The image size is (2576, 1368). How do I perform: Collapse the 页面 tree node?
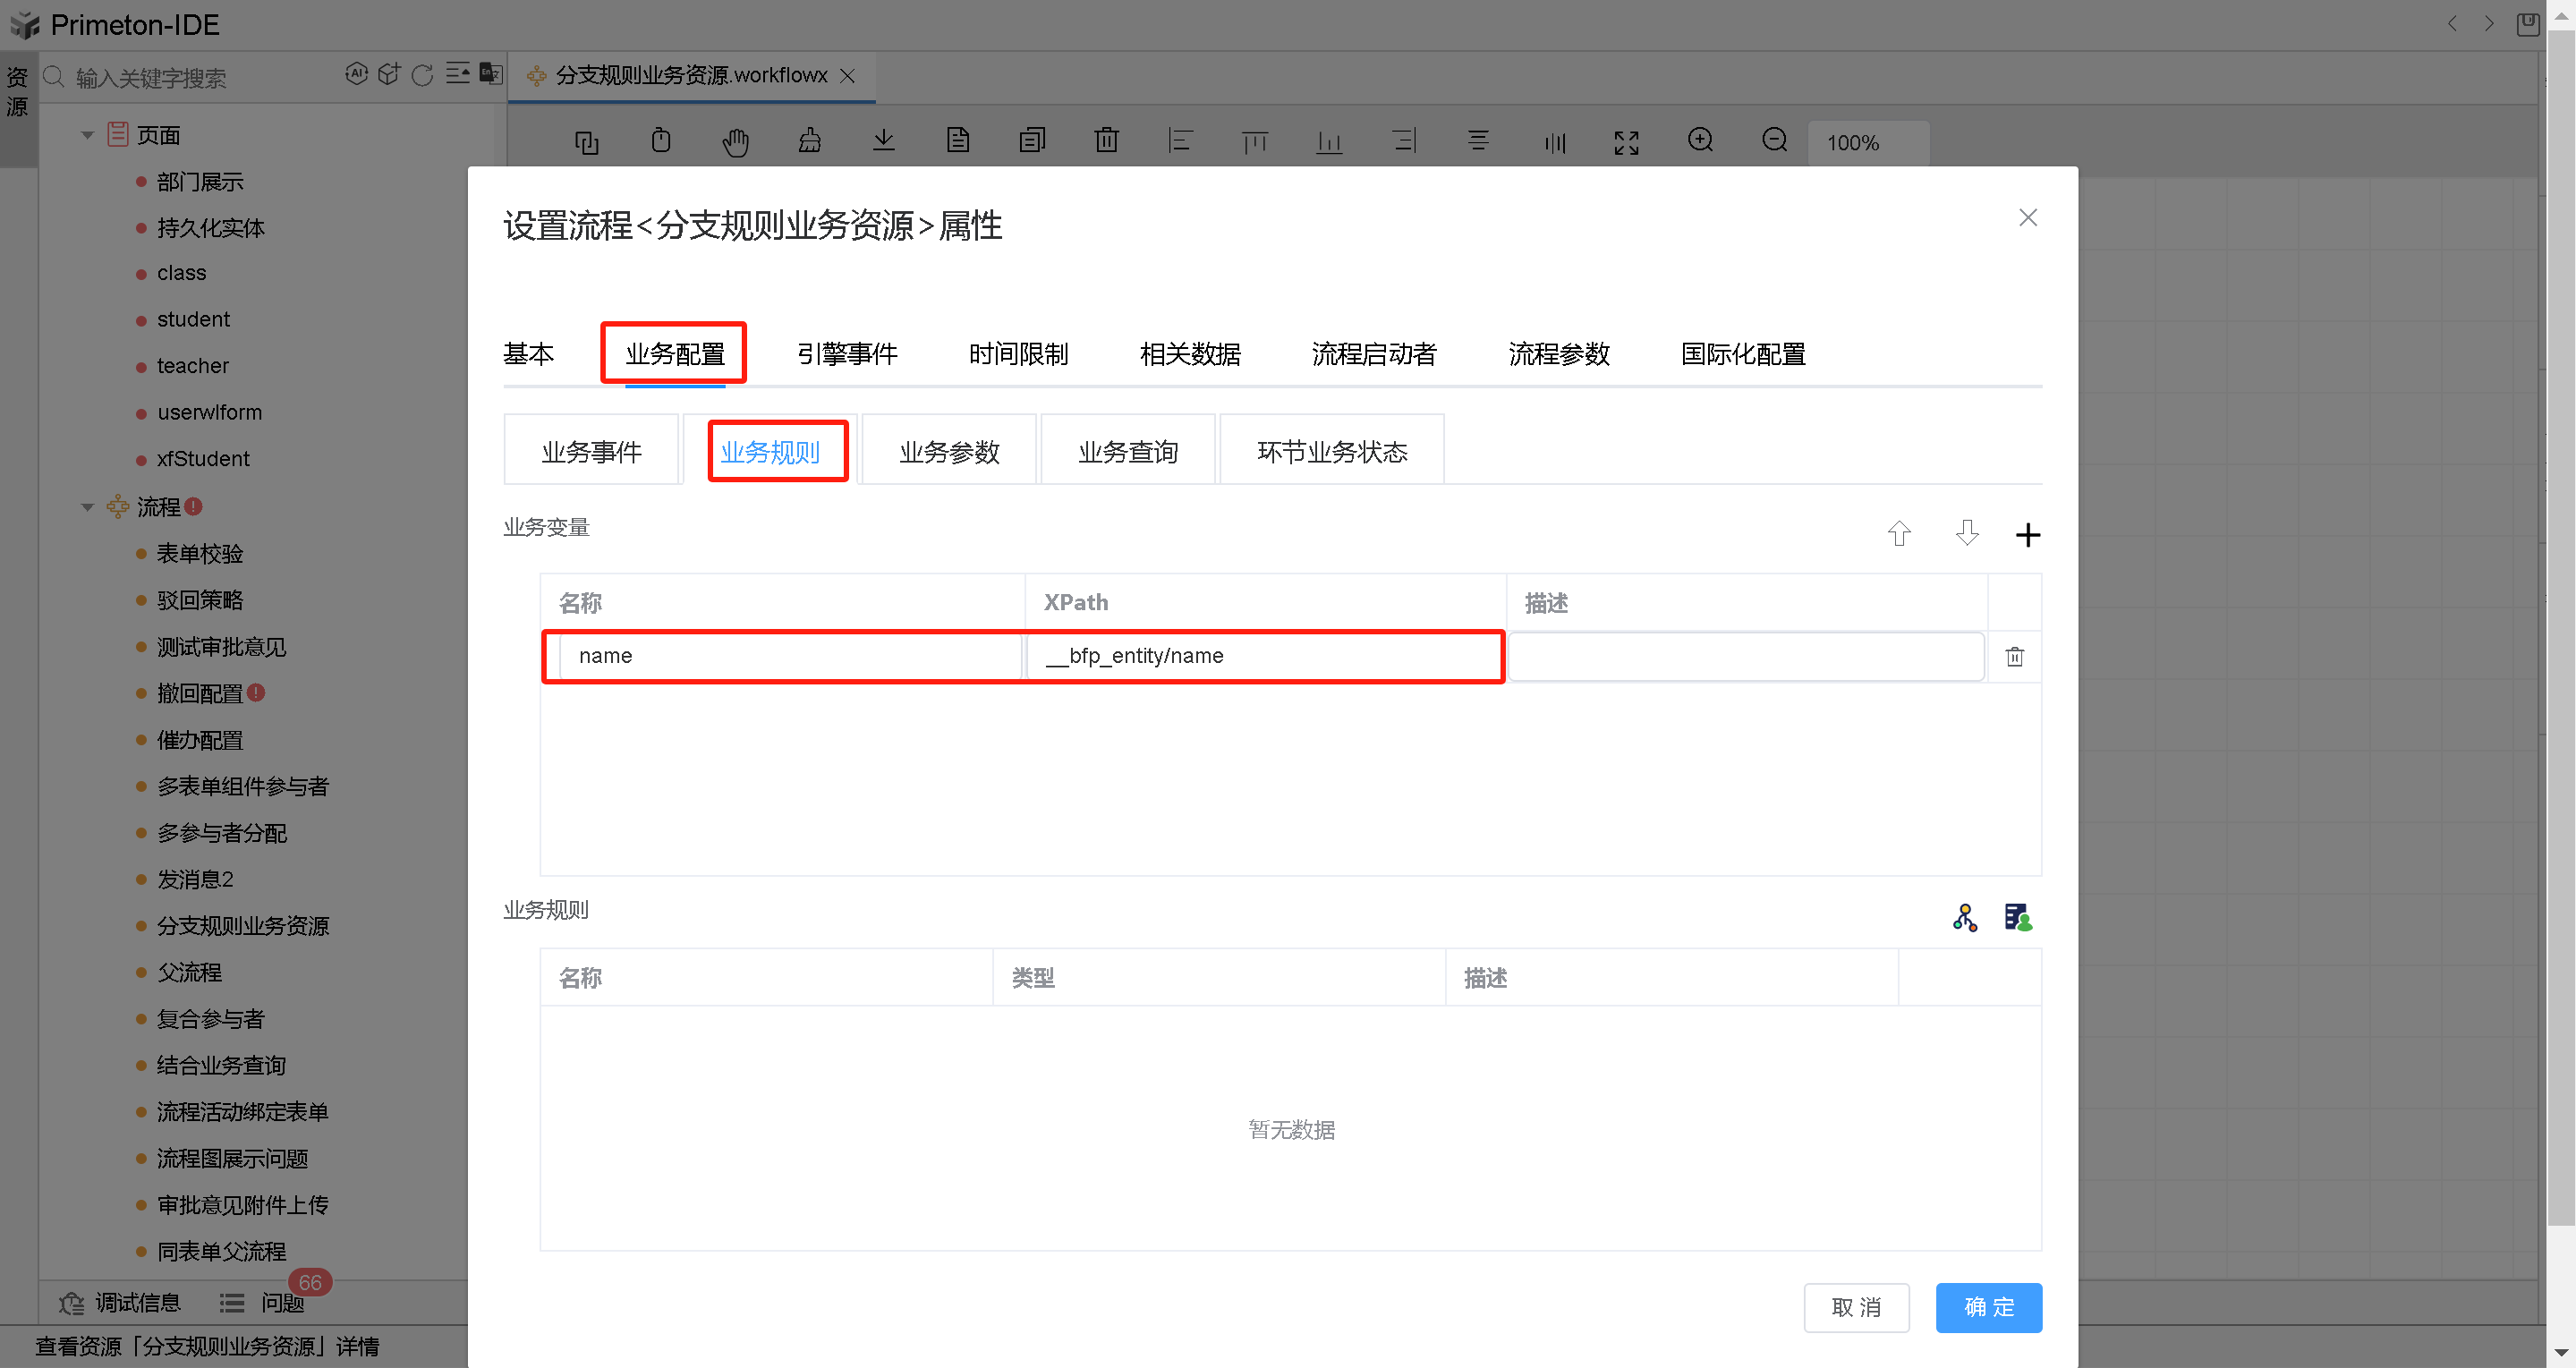tap(87, 135)
